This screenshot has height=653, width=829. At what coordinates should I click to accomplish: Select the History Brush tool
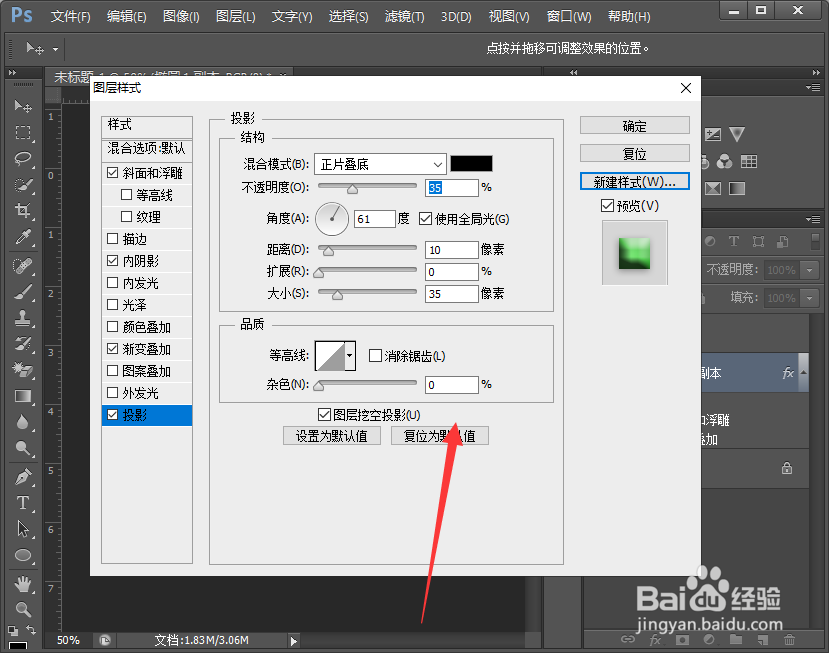[23, 344]
